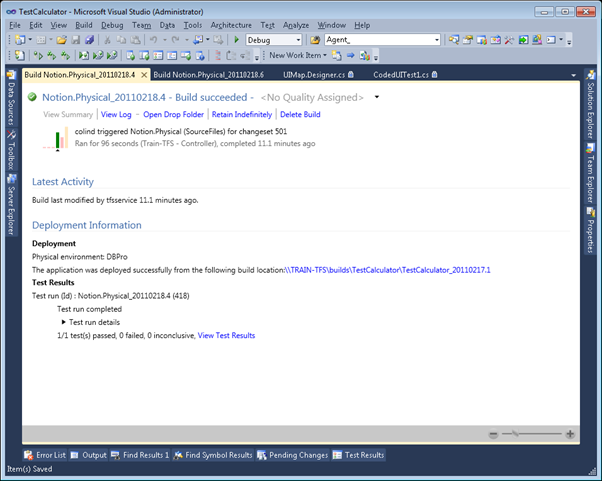
Task: Switch to Build Notion.Physical_20110218.6 tab
Action: point(208,75)
